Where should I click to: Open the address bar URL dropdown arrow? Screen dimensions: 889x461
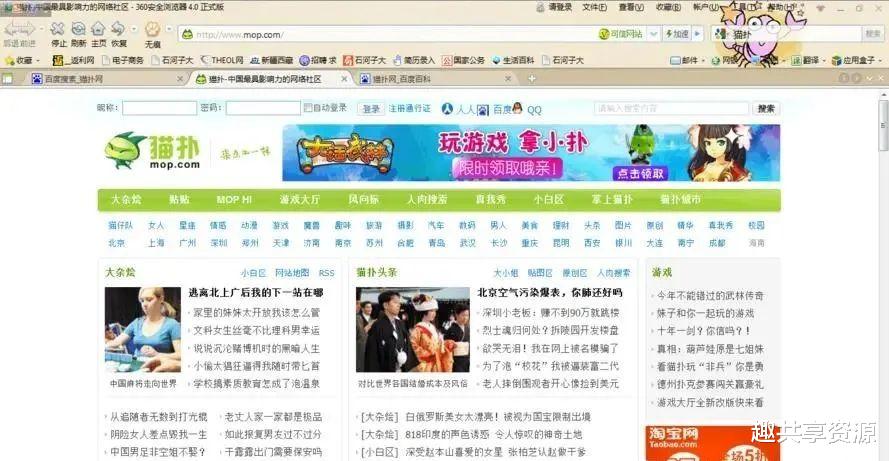(x=653, y=34)
